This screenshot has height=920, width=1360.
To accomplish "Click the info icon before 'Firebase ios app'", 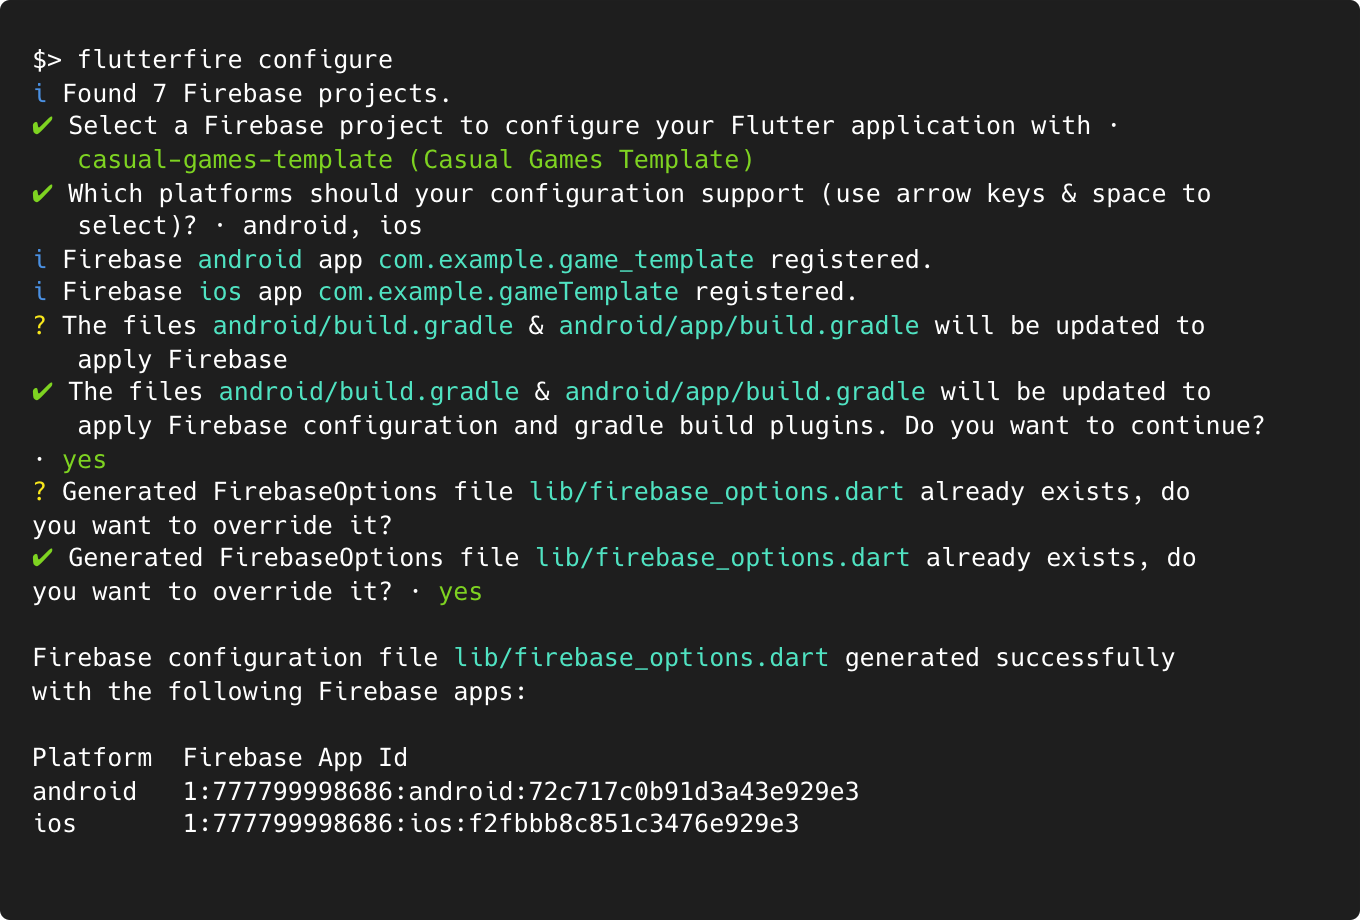I will point(40,292).
